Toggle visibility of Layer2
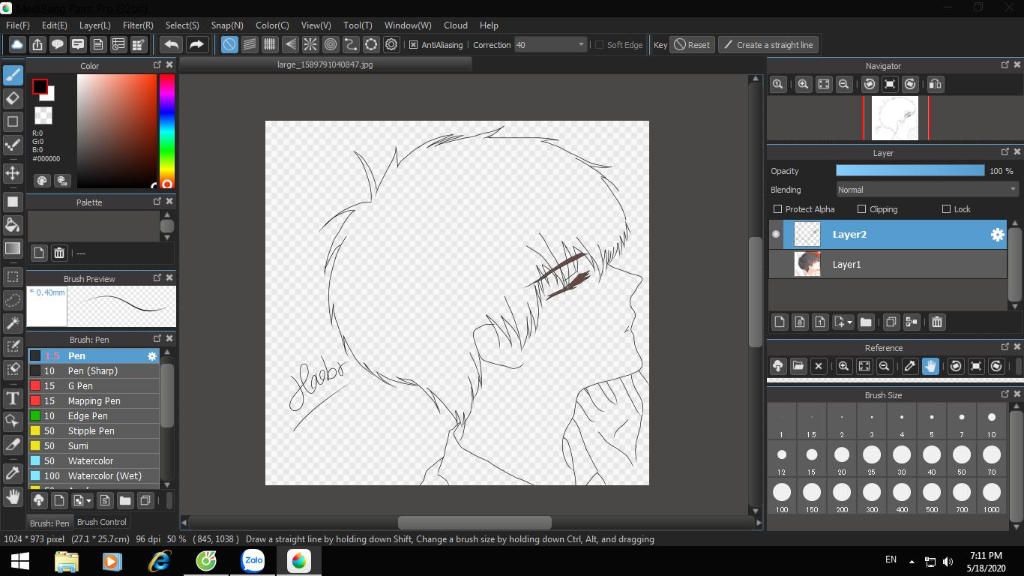 point(776,234)
